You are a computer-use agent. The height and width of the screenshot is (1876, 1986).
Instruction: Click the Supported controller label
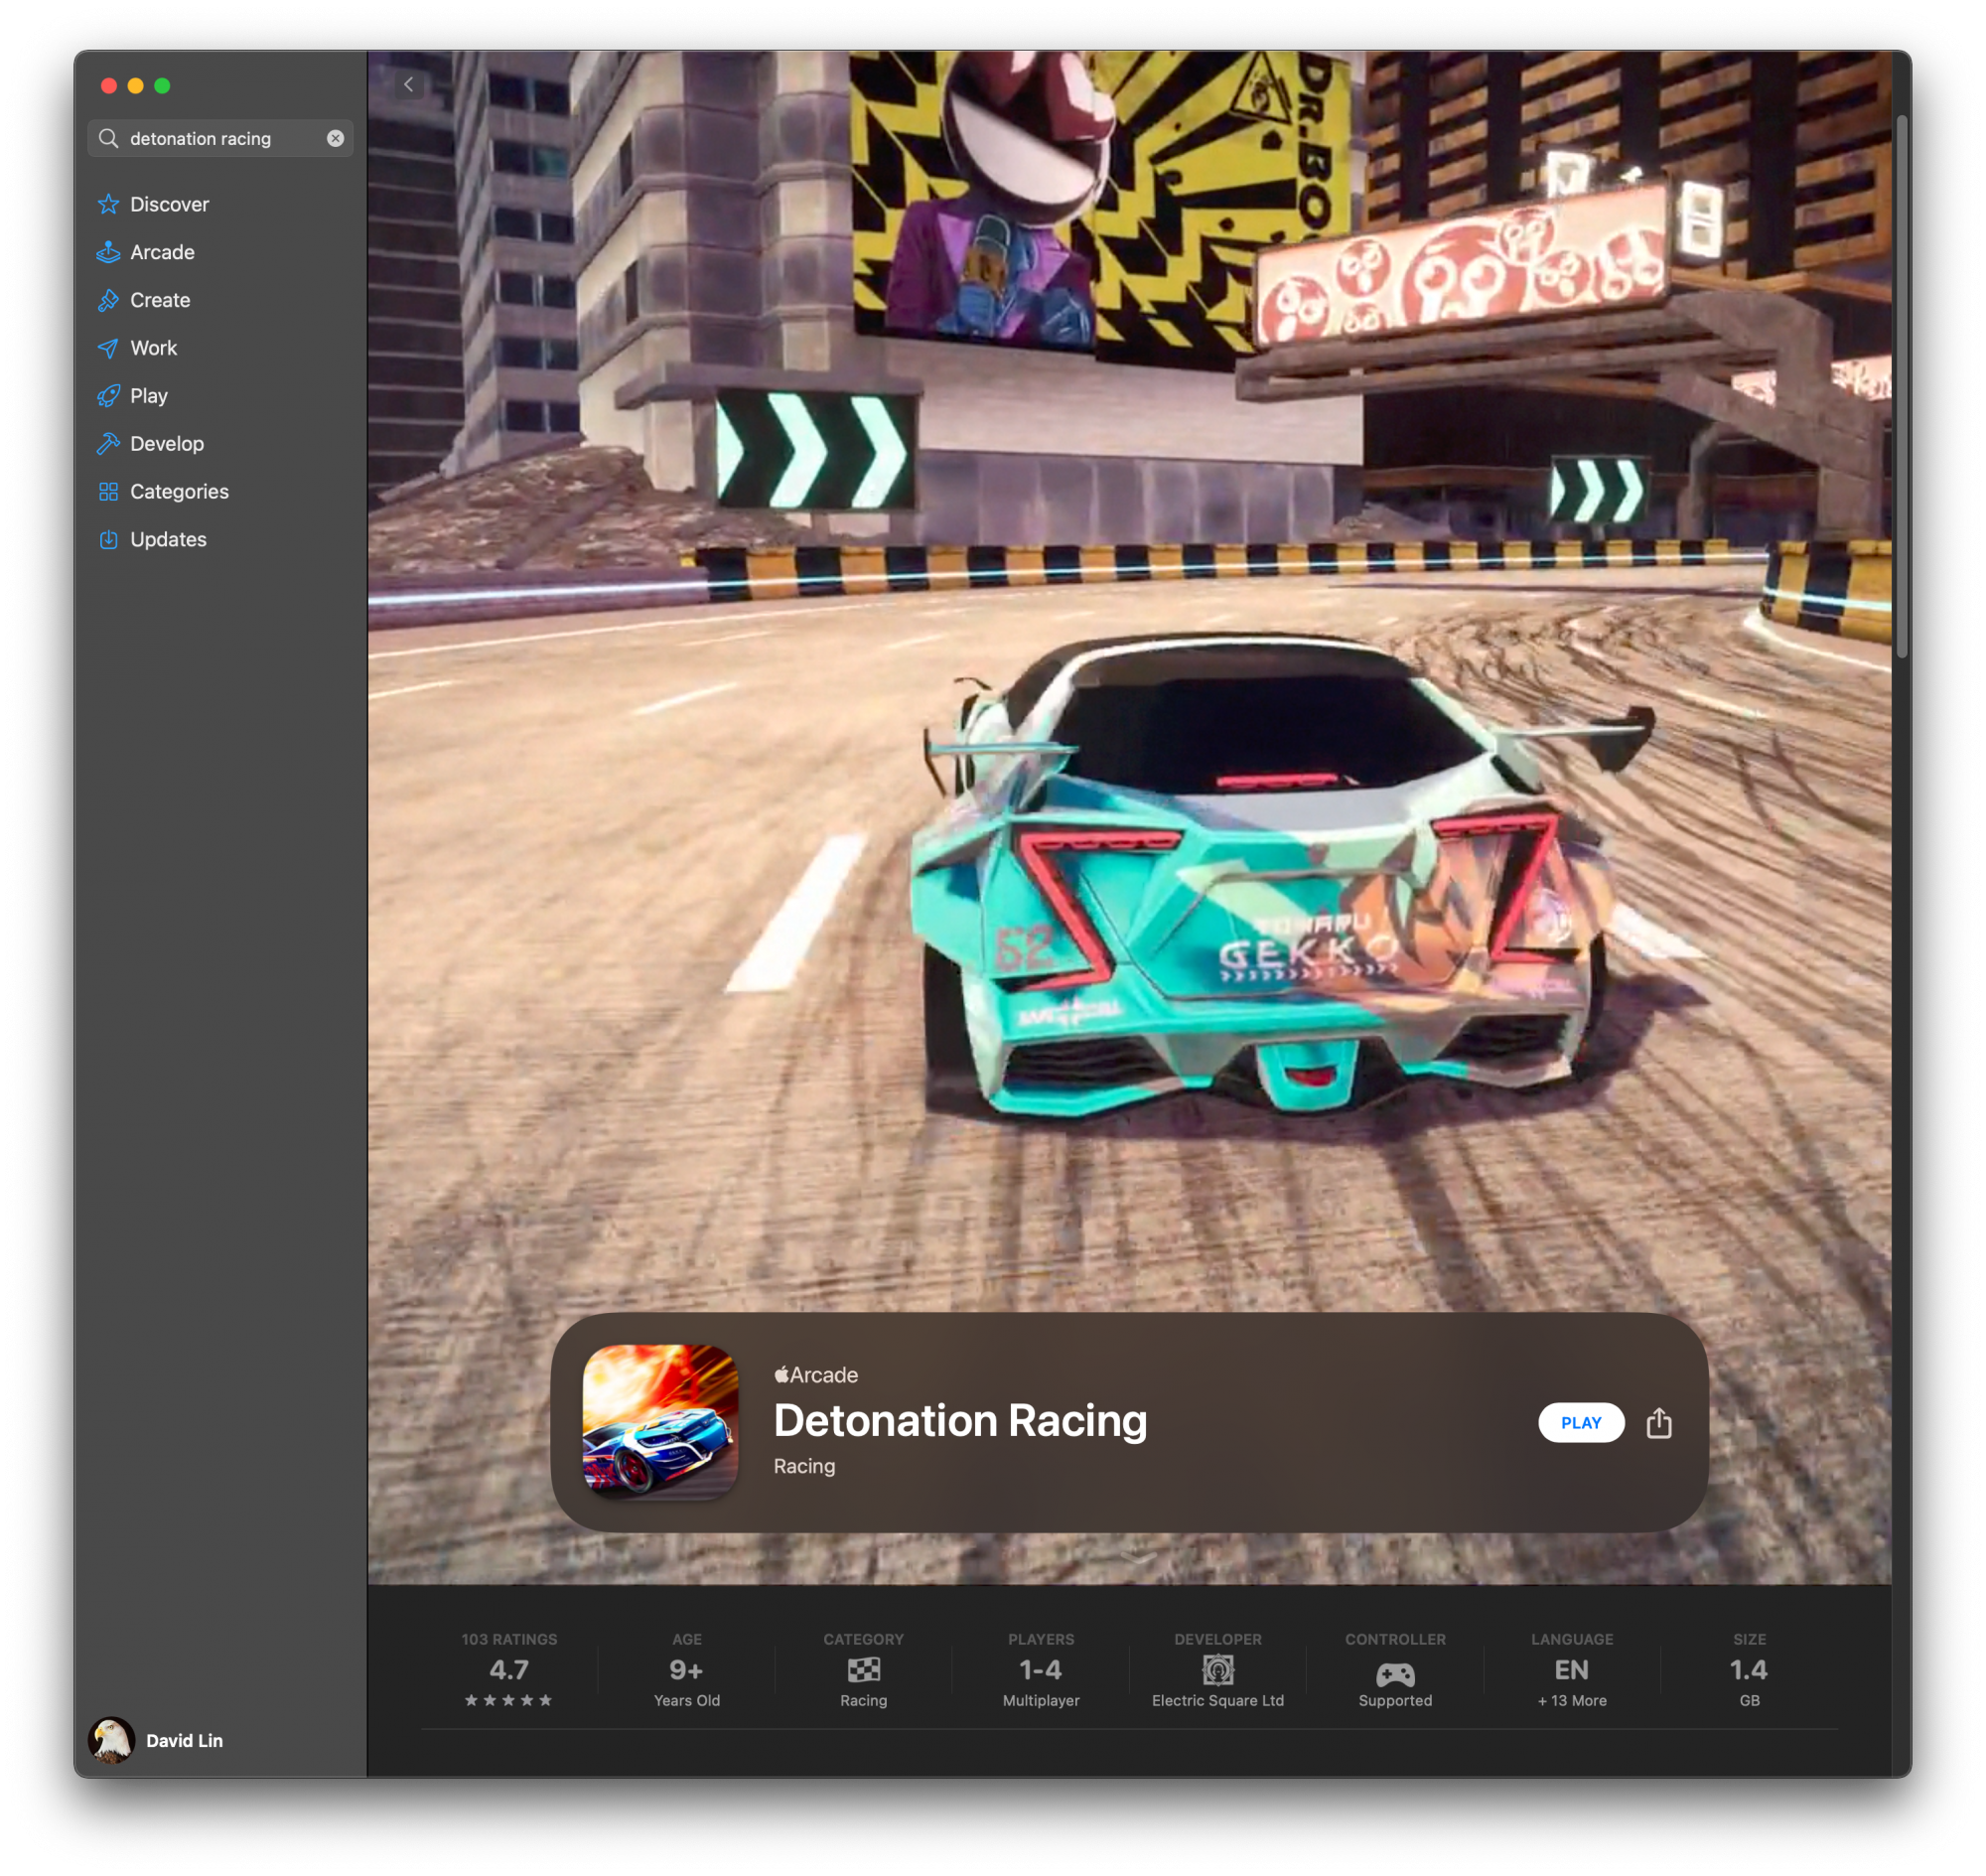point(1395,1700)
